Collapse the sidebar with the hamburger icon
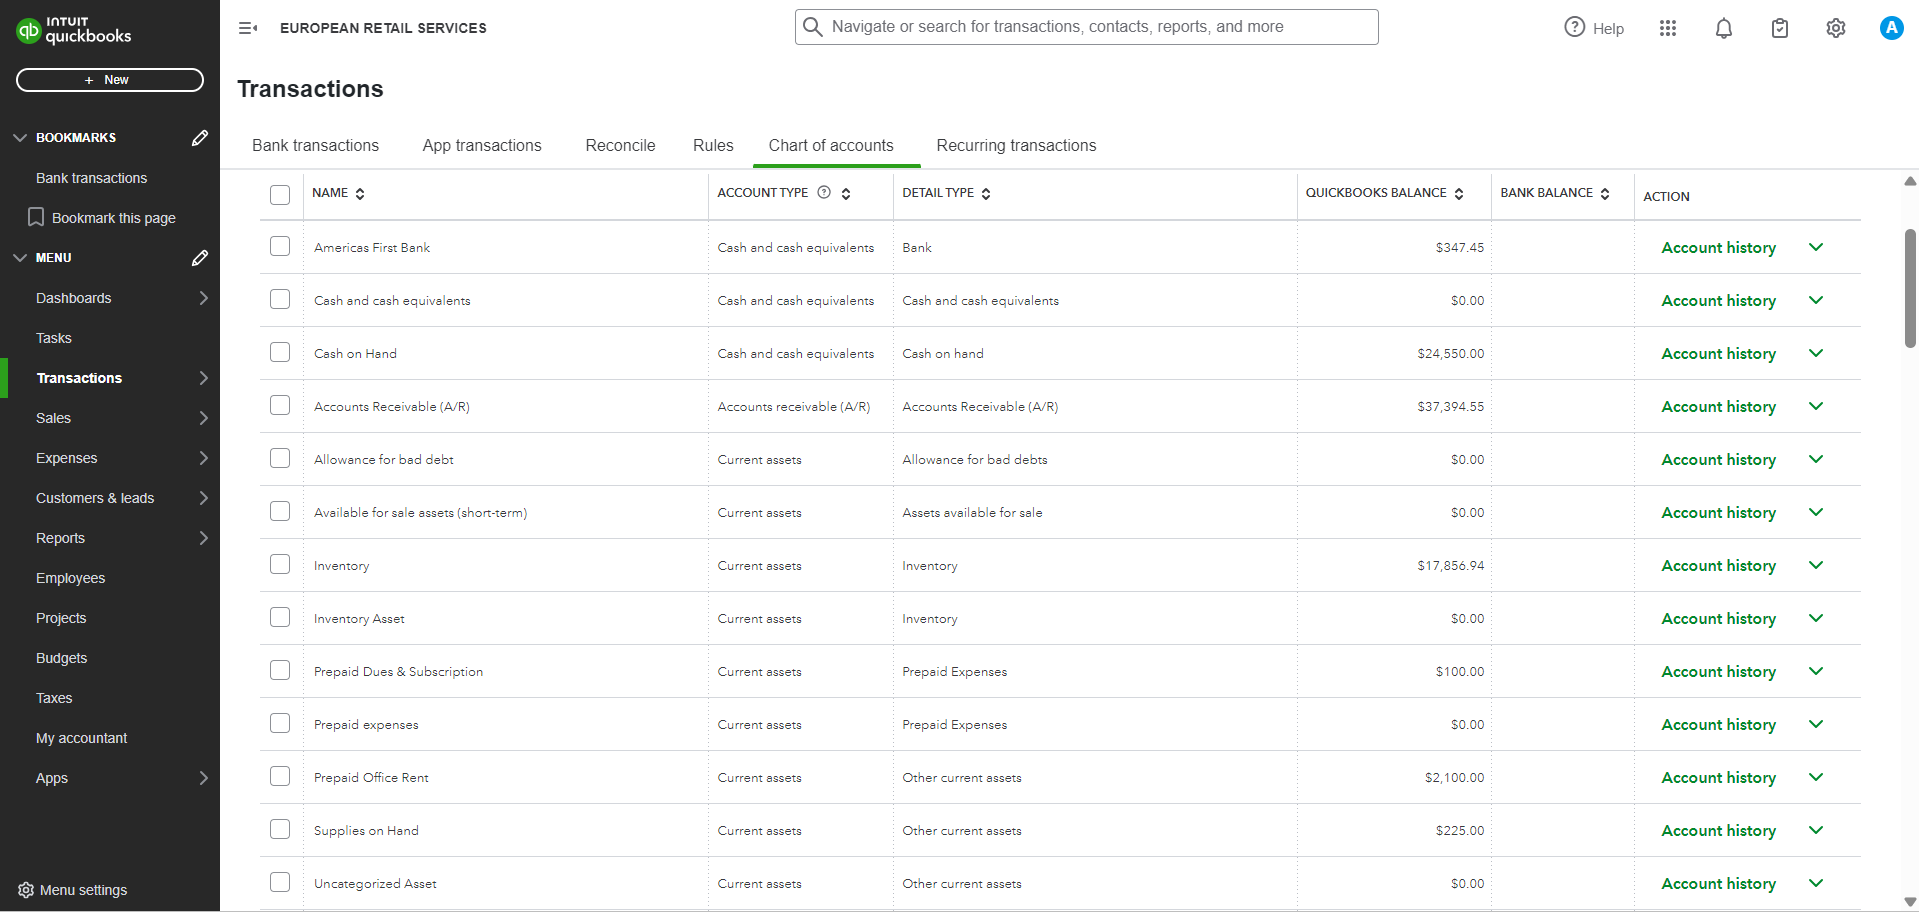1919x912 pixels. coord(248,28)
